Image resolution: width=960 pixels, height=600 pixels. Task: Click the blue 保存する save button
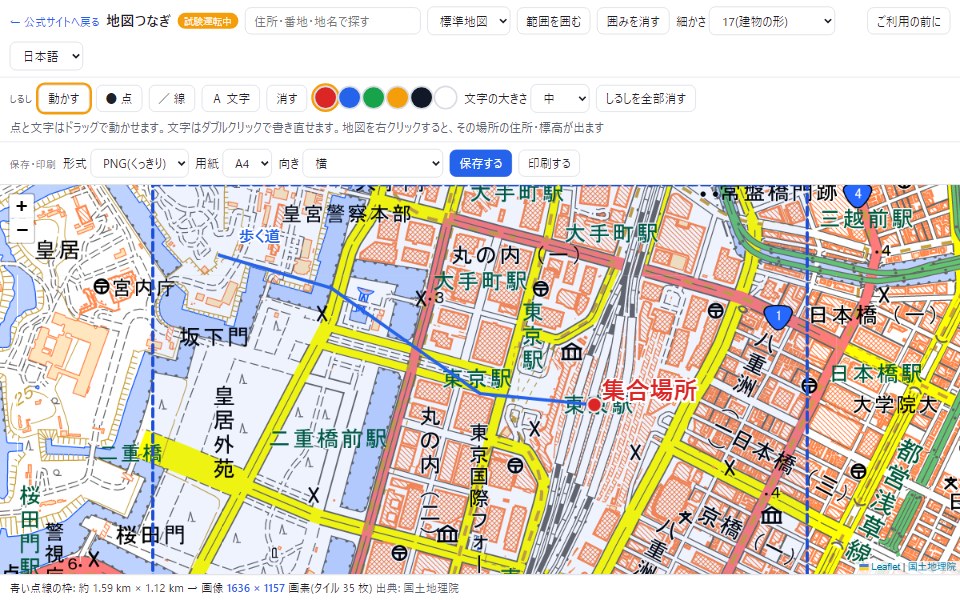tap(481, 163)
